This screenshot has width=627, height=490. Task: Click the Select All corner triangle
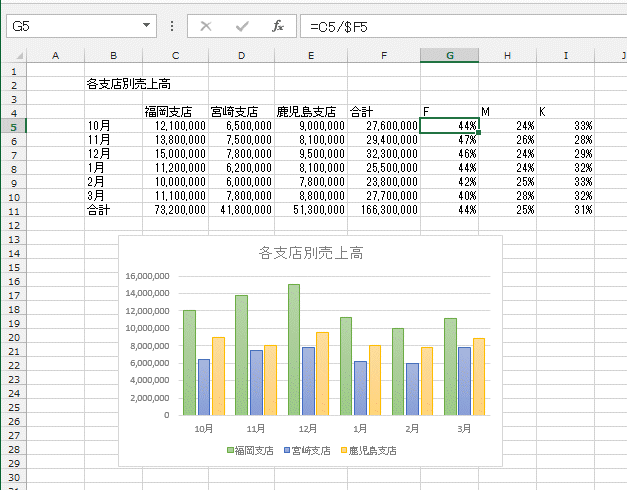click(12, 55)
